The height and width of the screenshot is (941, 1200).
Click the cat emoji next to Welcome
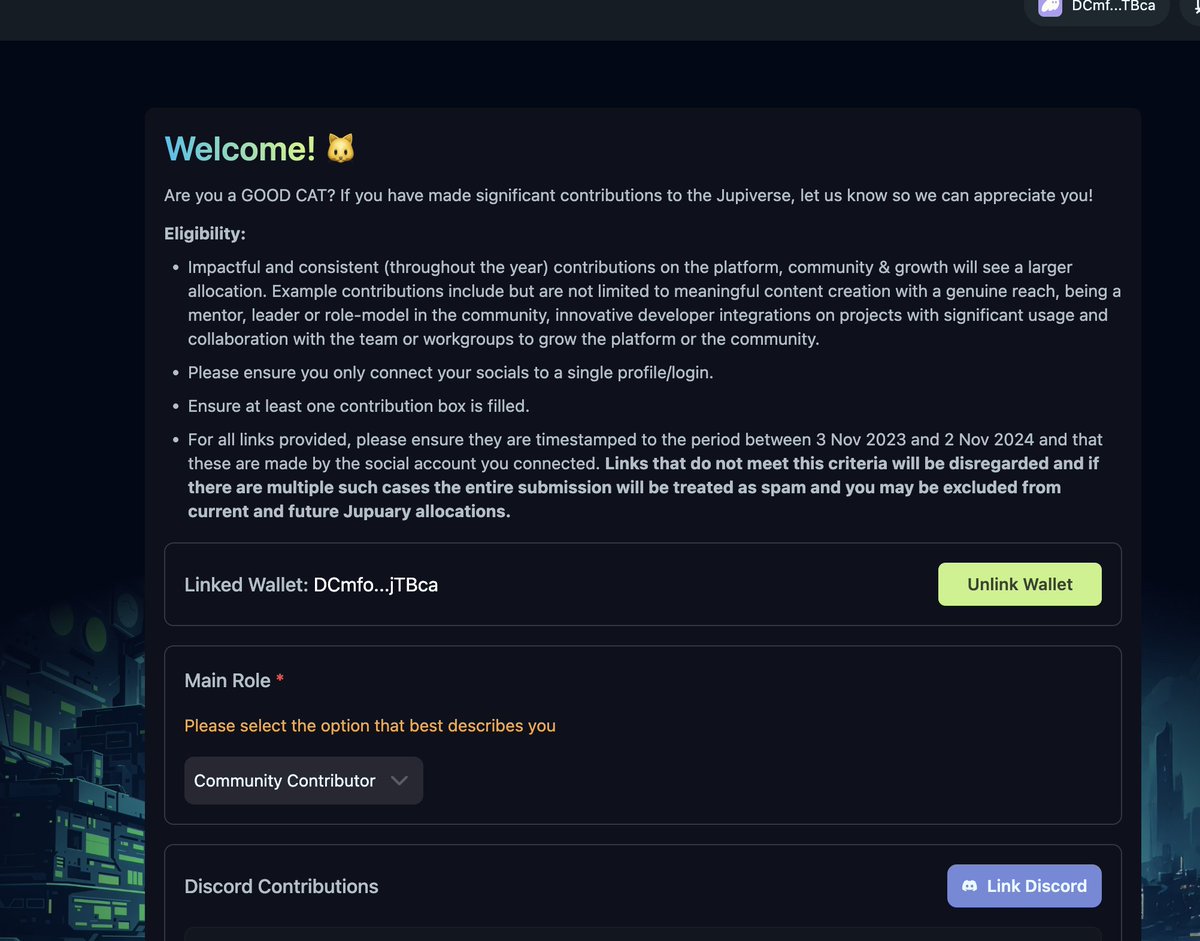pos(341,149)
